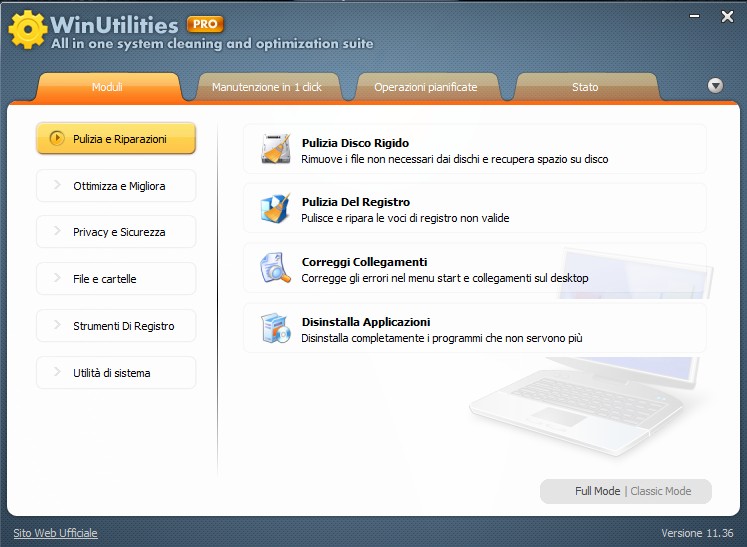Image resolution: width=747 pixels, height=547 pixels.
Task: Click the Corregge gli errori nel menu description
Action: click(x=444, y=278)
